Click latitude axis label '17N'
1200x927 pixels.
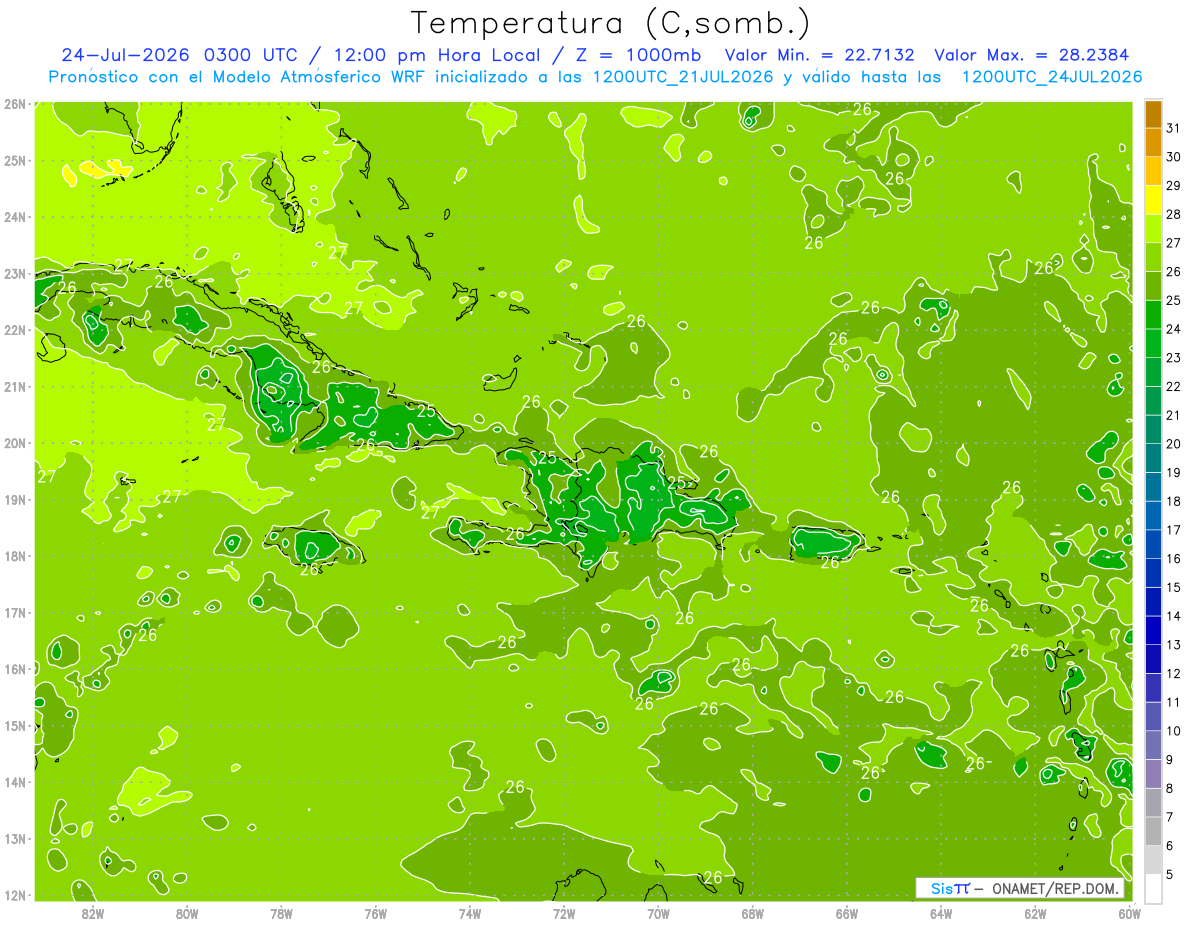[x=14, y=613]
